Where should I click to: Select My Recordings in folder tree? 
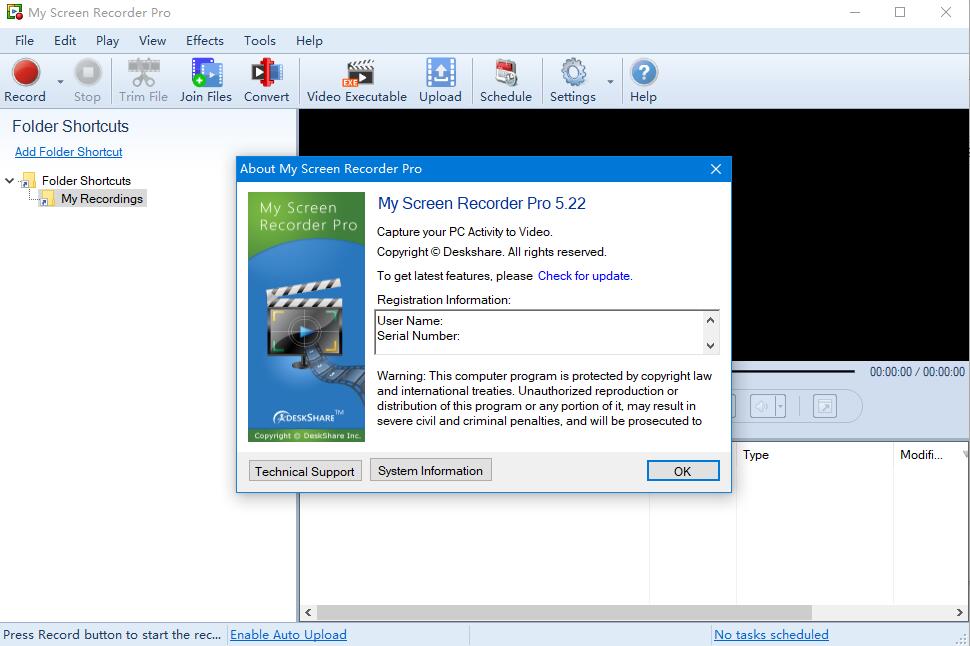point(102,199)
